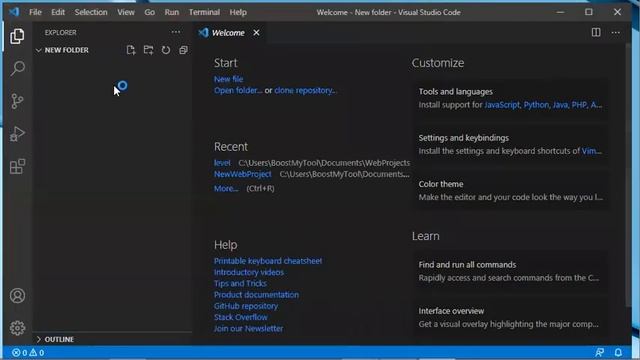
Task: Open recent project level
Action: (x=222, y=163)
